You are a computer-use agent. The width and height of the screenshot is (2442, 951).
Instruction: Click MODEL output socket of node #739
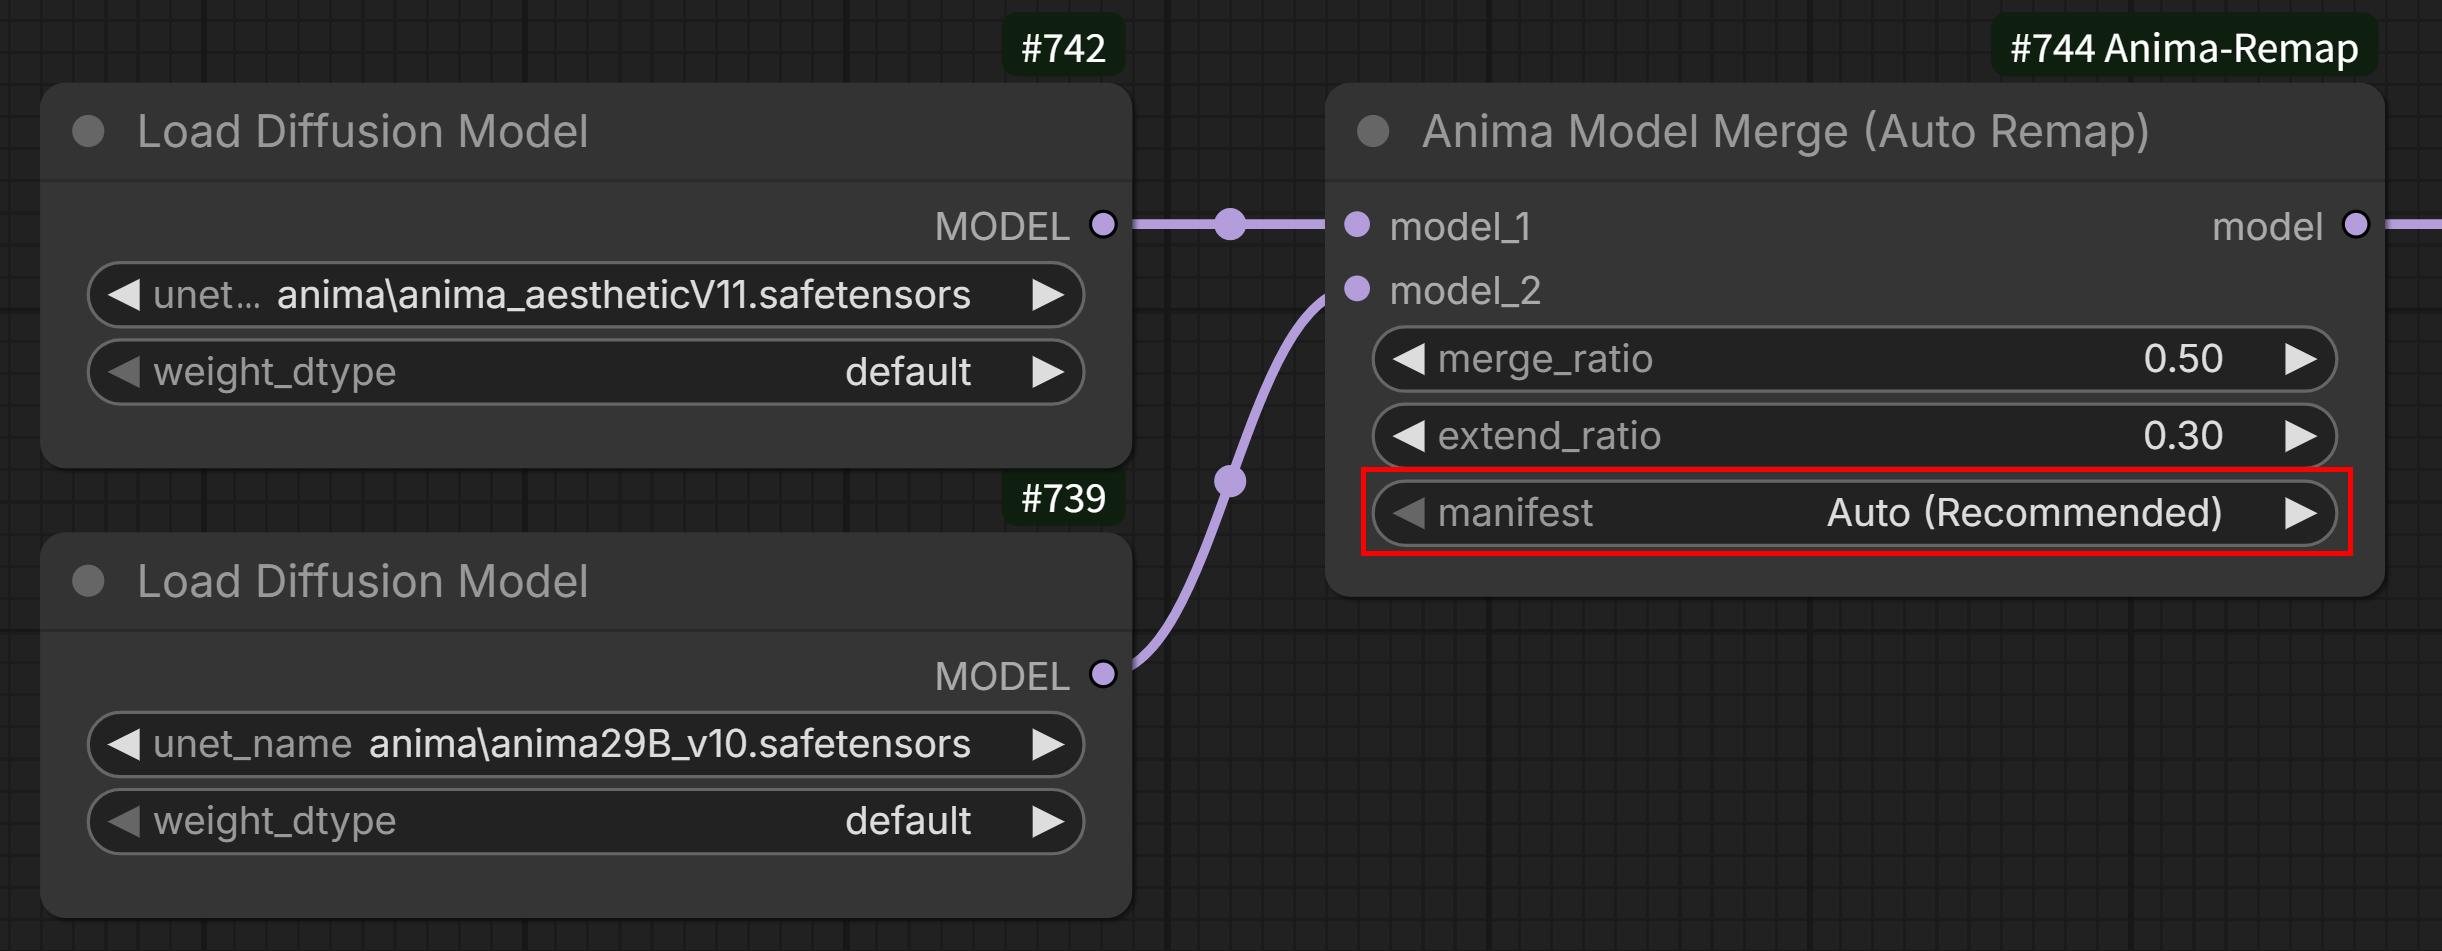click(1103, 674)
